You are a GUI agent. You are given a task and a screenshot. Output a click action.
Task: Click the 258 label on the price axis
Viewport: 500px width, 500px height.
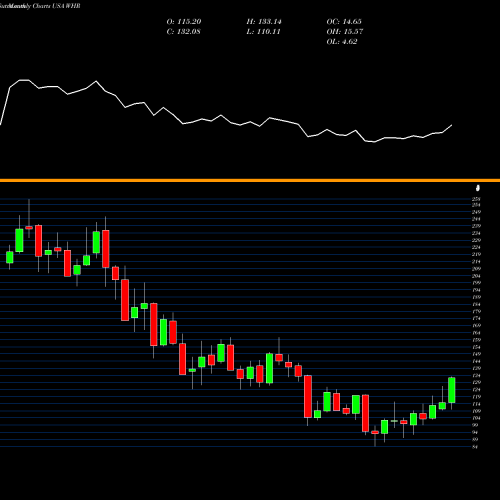(x=476, y=199)
